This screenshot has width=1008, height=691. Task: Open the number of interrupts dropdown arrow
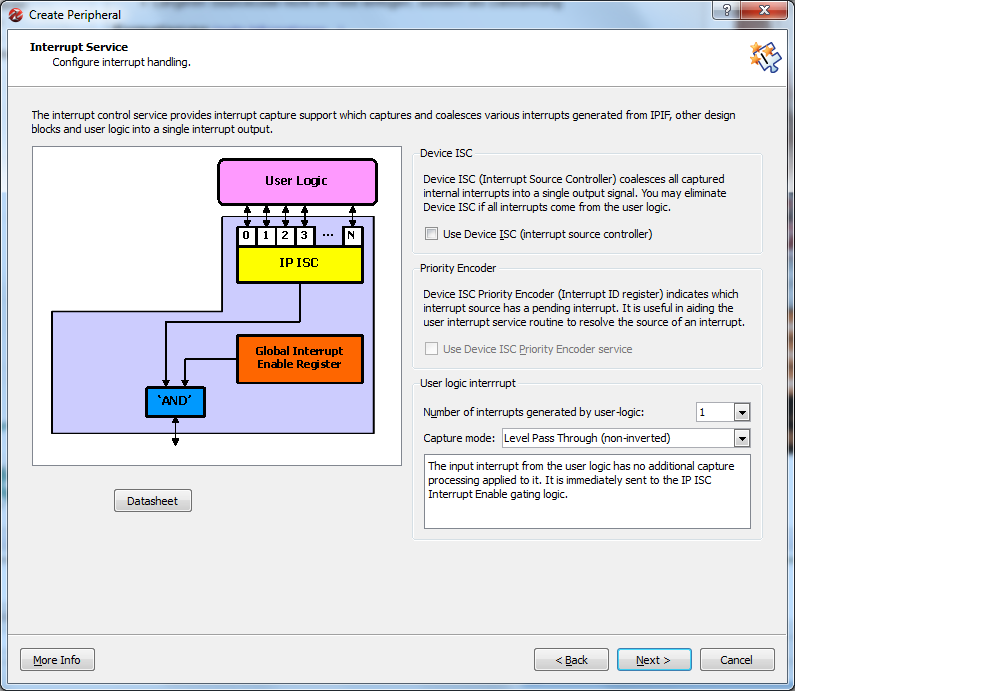742,412
